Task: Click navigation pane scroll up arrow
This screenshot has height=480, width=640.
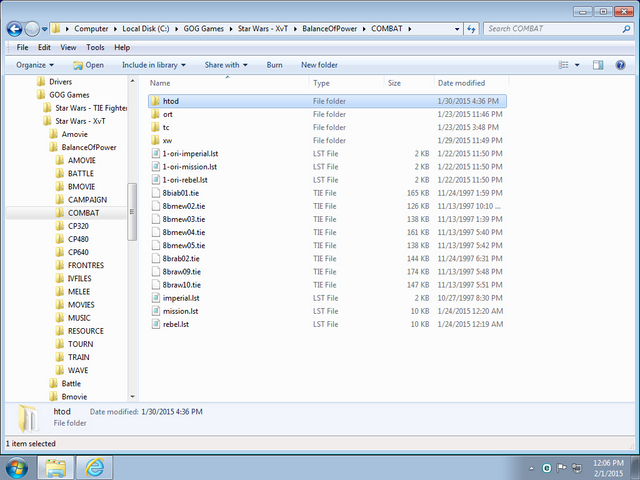Action: tap(133, 81)
